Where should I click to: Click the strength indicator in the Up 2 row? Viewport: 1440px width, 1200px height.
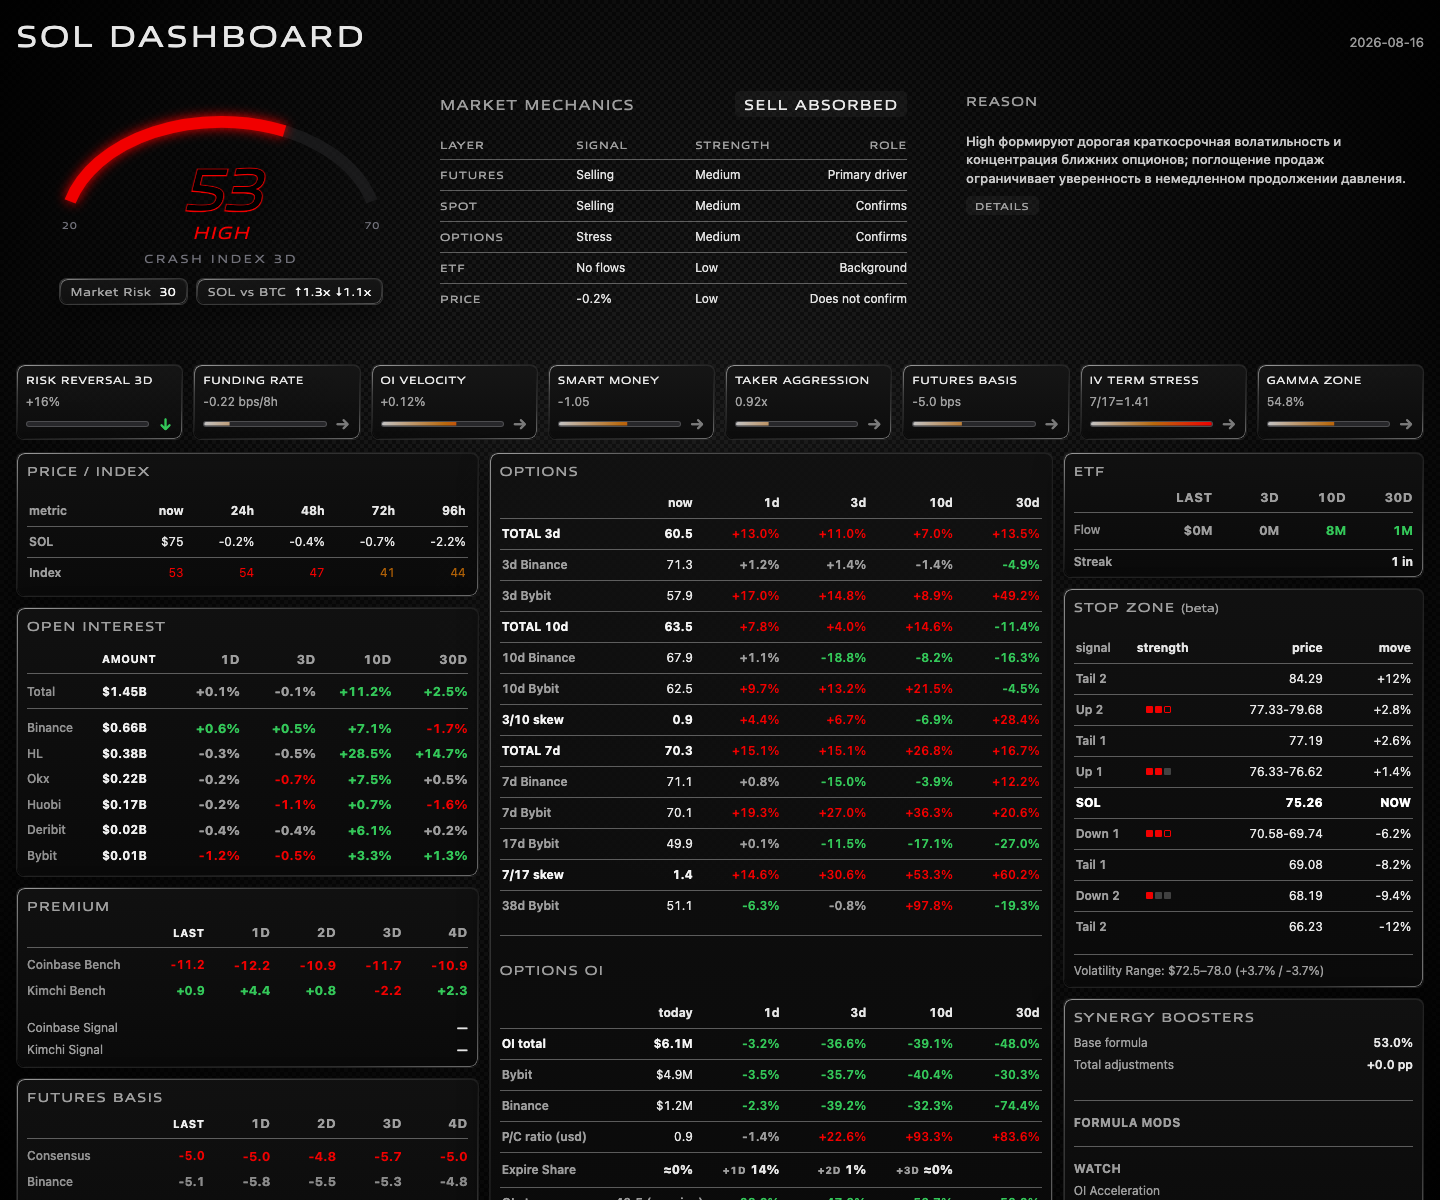pyautogui.click(x=1159, y=710)
